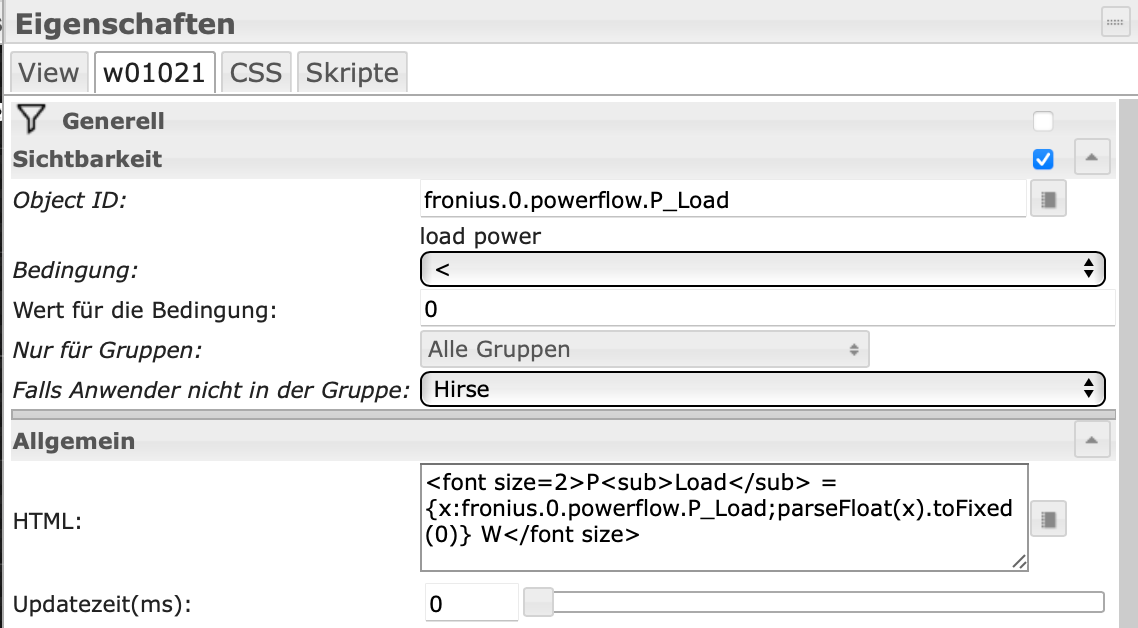Open the Skripte tab
Screen dimensions: 1138x628
(x=352, y=73)
